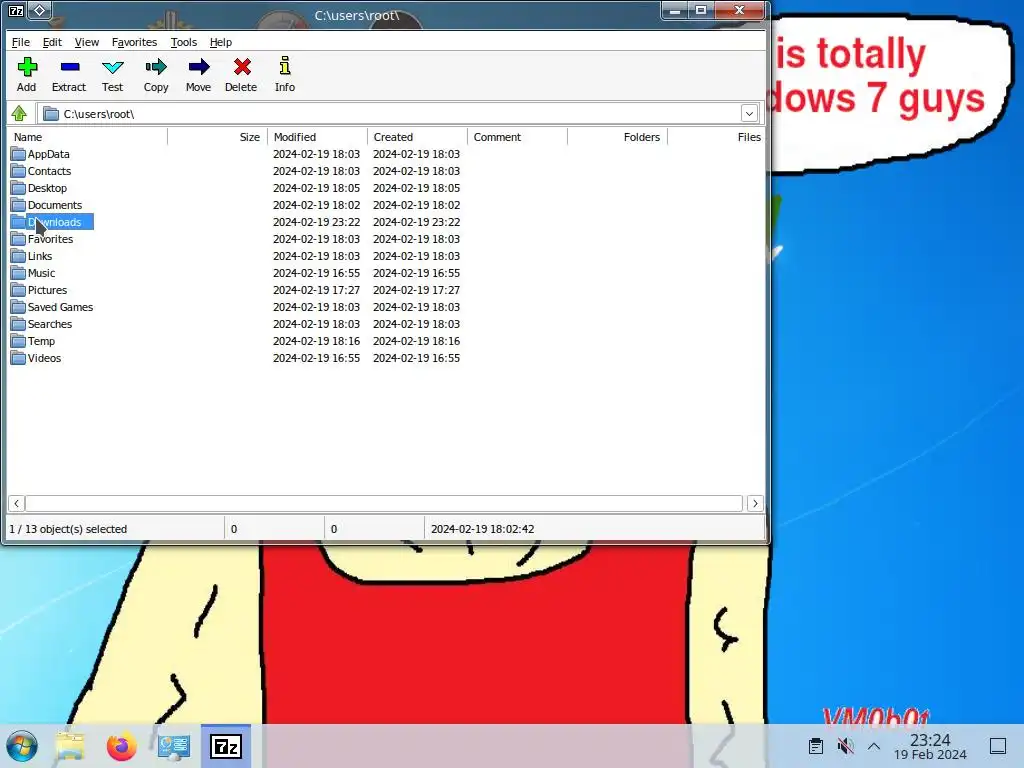Open the Help menu
1024x768 pixels.
pos(221,42)
